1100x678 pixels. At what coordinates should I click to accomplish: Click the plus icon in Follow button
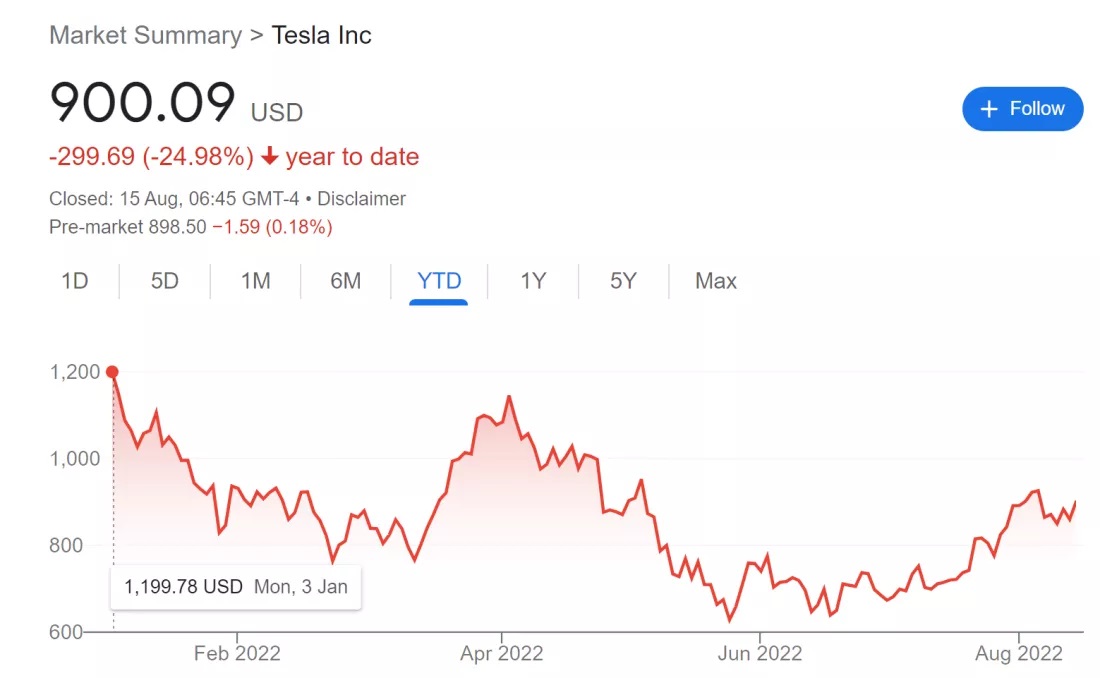tap(989, 109)
